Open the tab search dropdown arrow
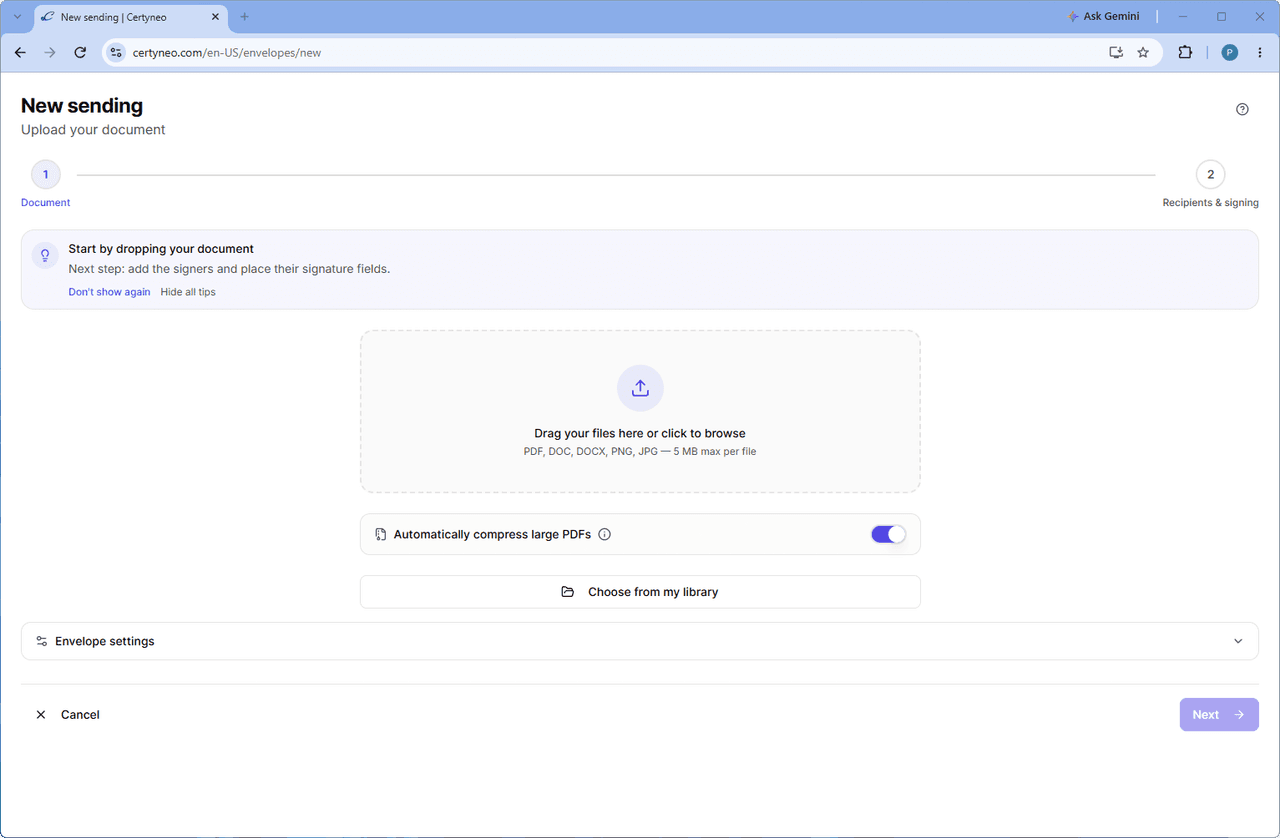Viewport: 1280px width, 838px height. pyautogui.click(x=17, y=17)
